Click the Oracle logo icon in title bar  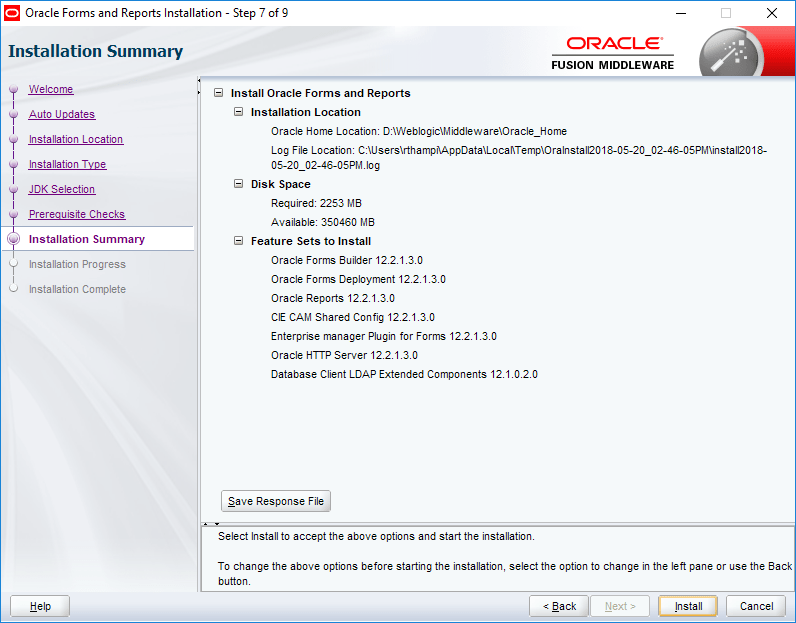(12, 13)
